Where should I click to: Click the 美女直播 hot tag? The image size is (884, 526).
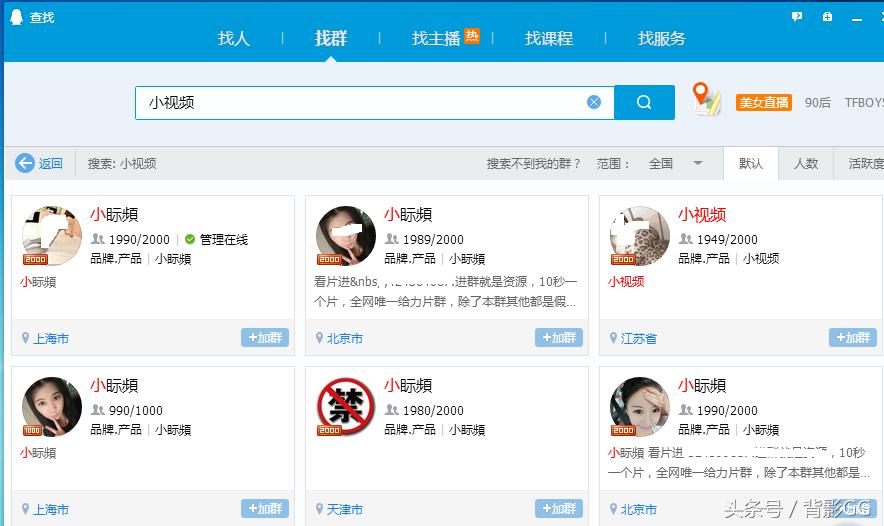[763, 103]
